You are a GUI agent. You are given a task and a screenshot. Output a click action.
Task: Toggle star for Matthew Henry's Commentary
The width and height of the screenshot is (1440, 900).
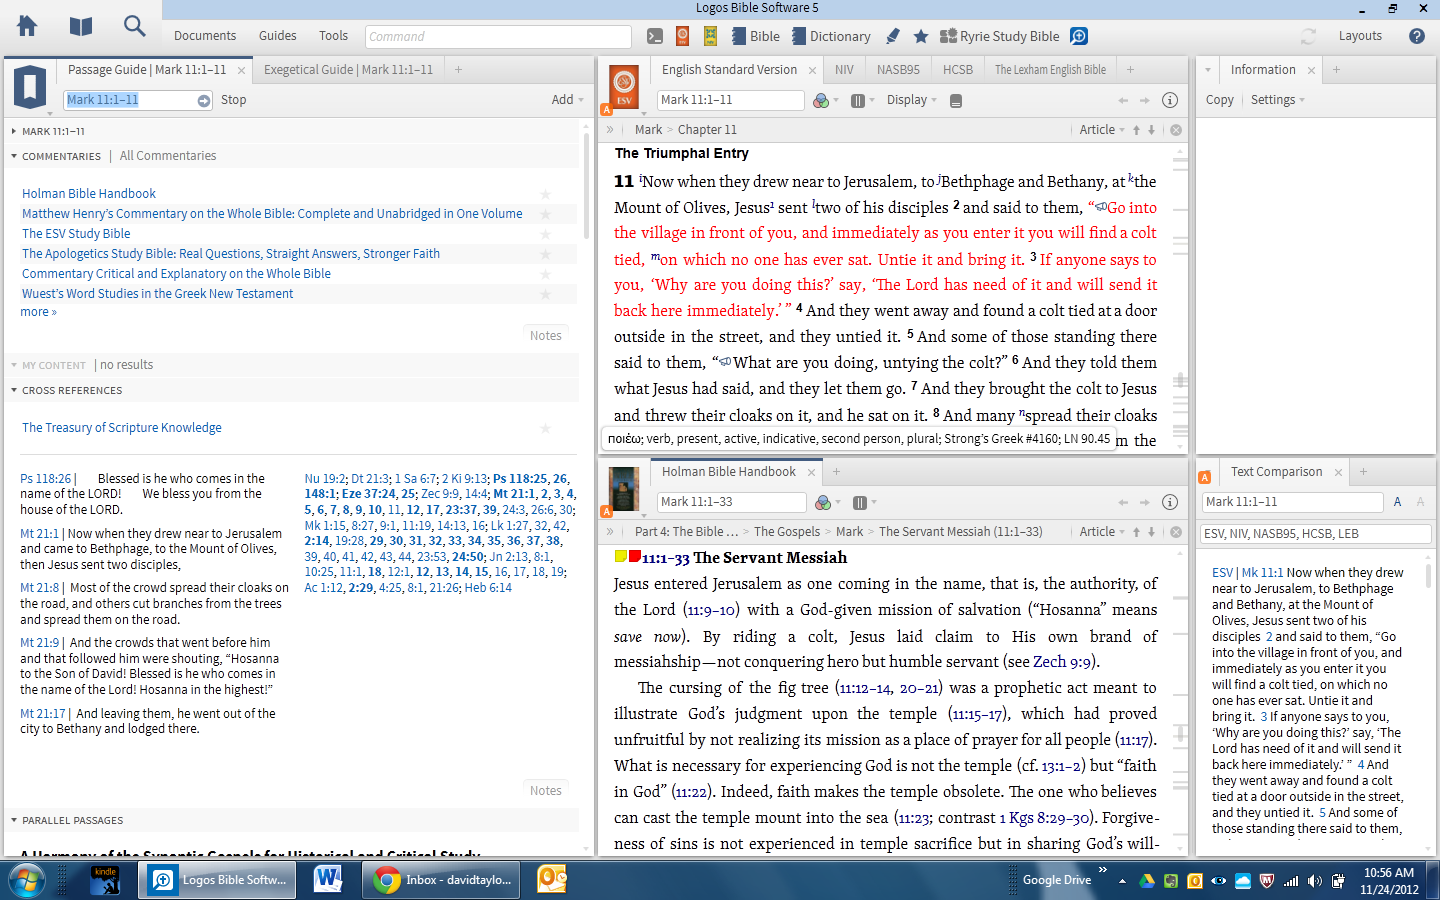click(546, 214)
